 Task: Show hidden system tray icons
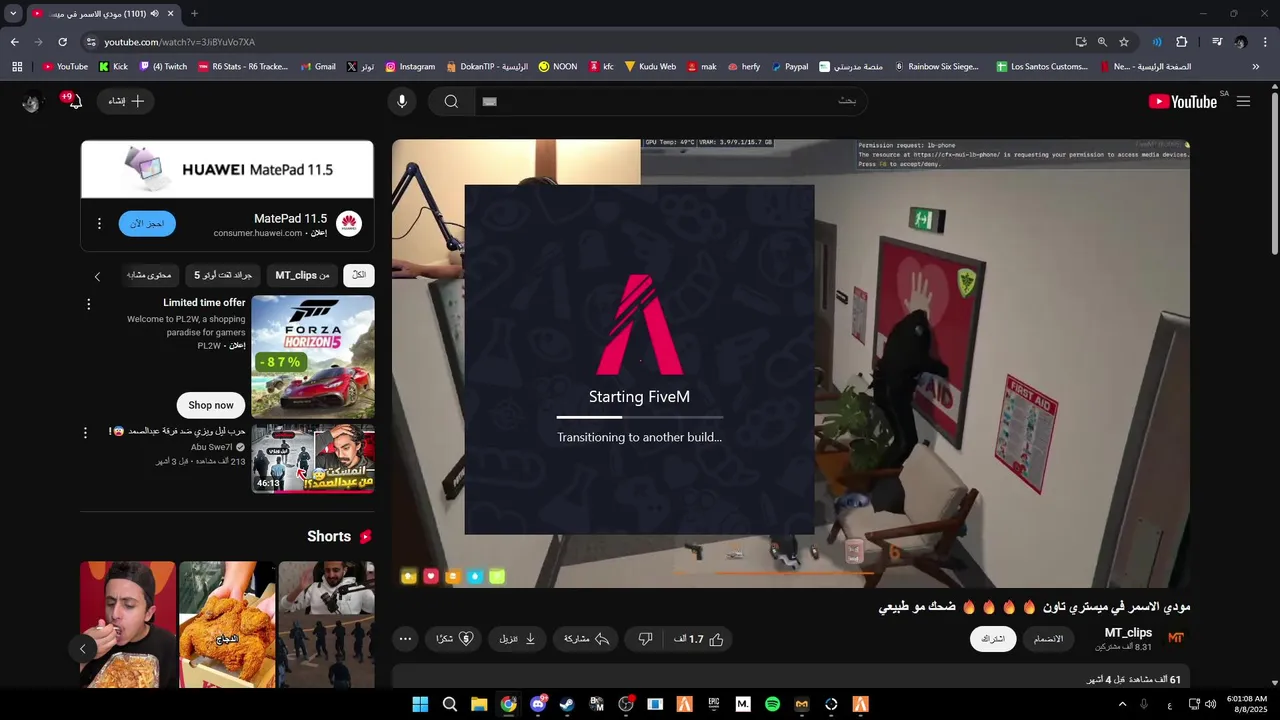(x=1122, y=704)
